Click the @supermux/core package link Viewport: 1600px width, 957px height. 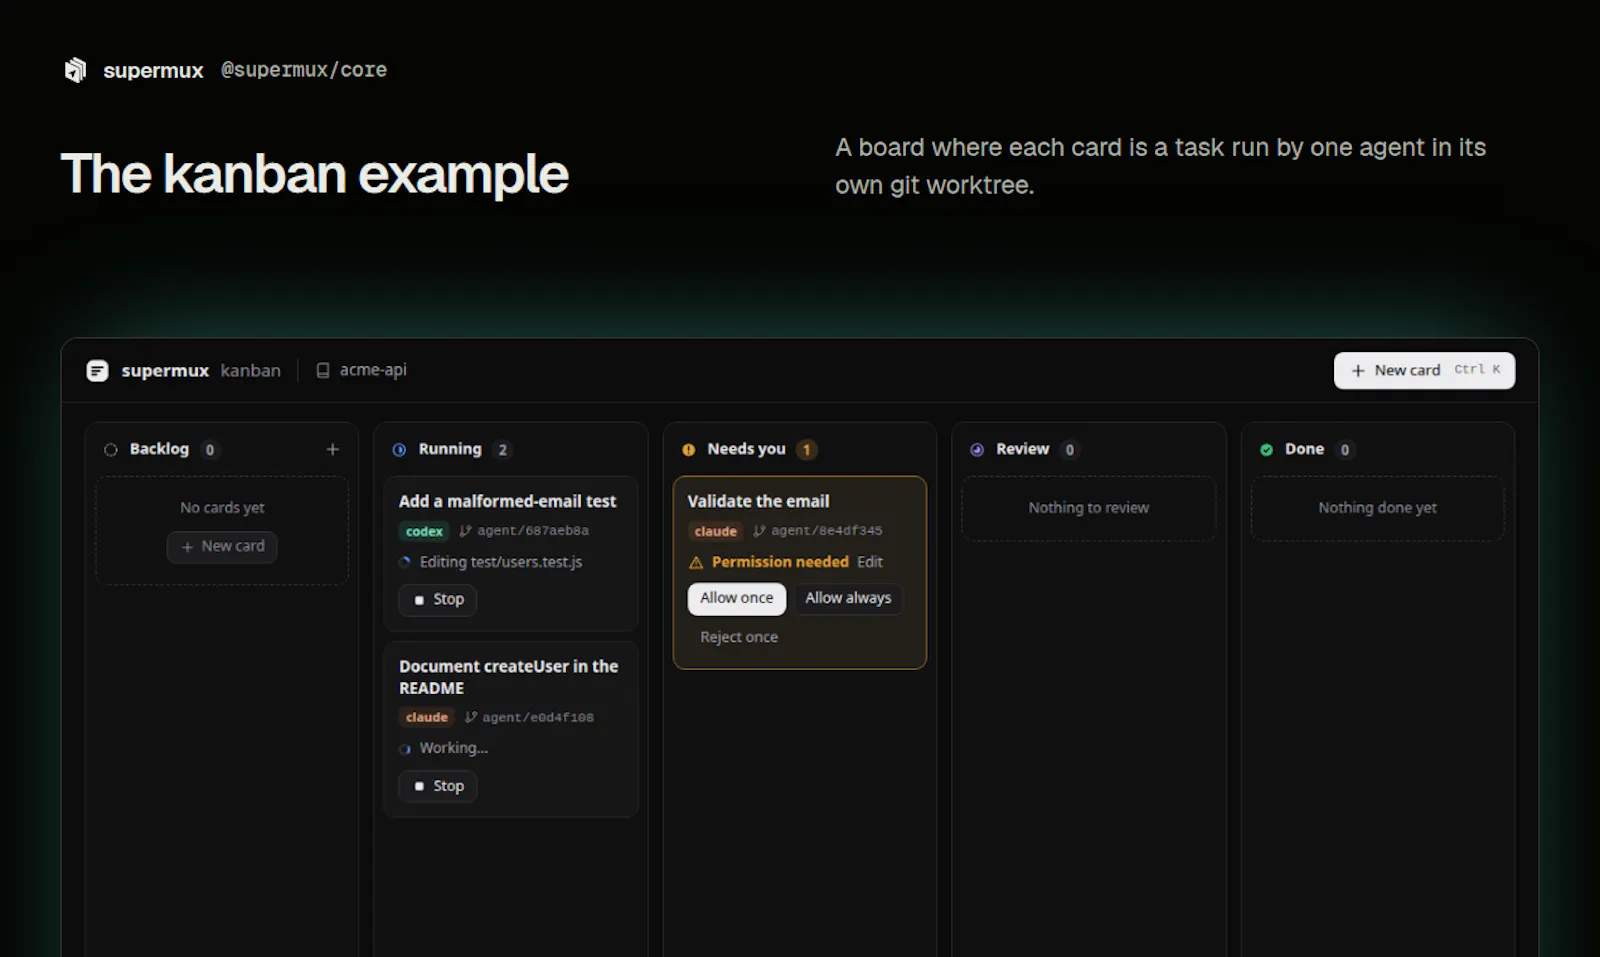(304, 70)
